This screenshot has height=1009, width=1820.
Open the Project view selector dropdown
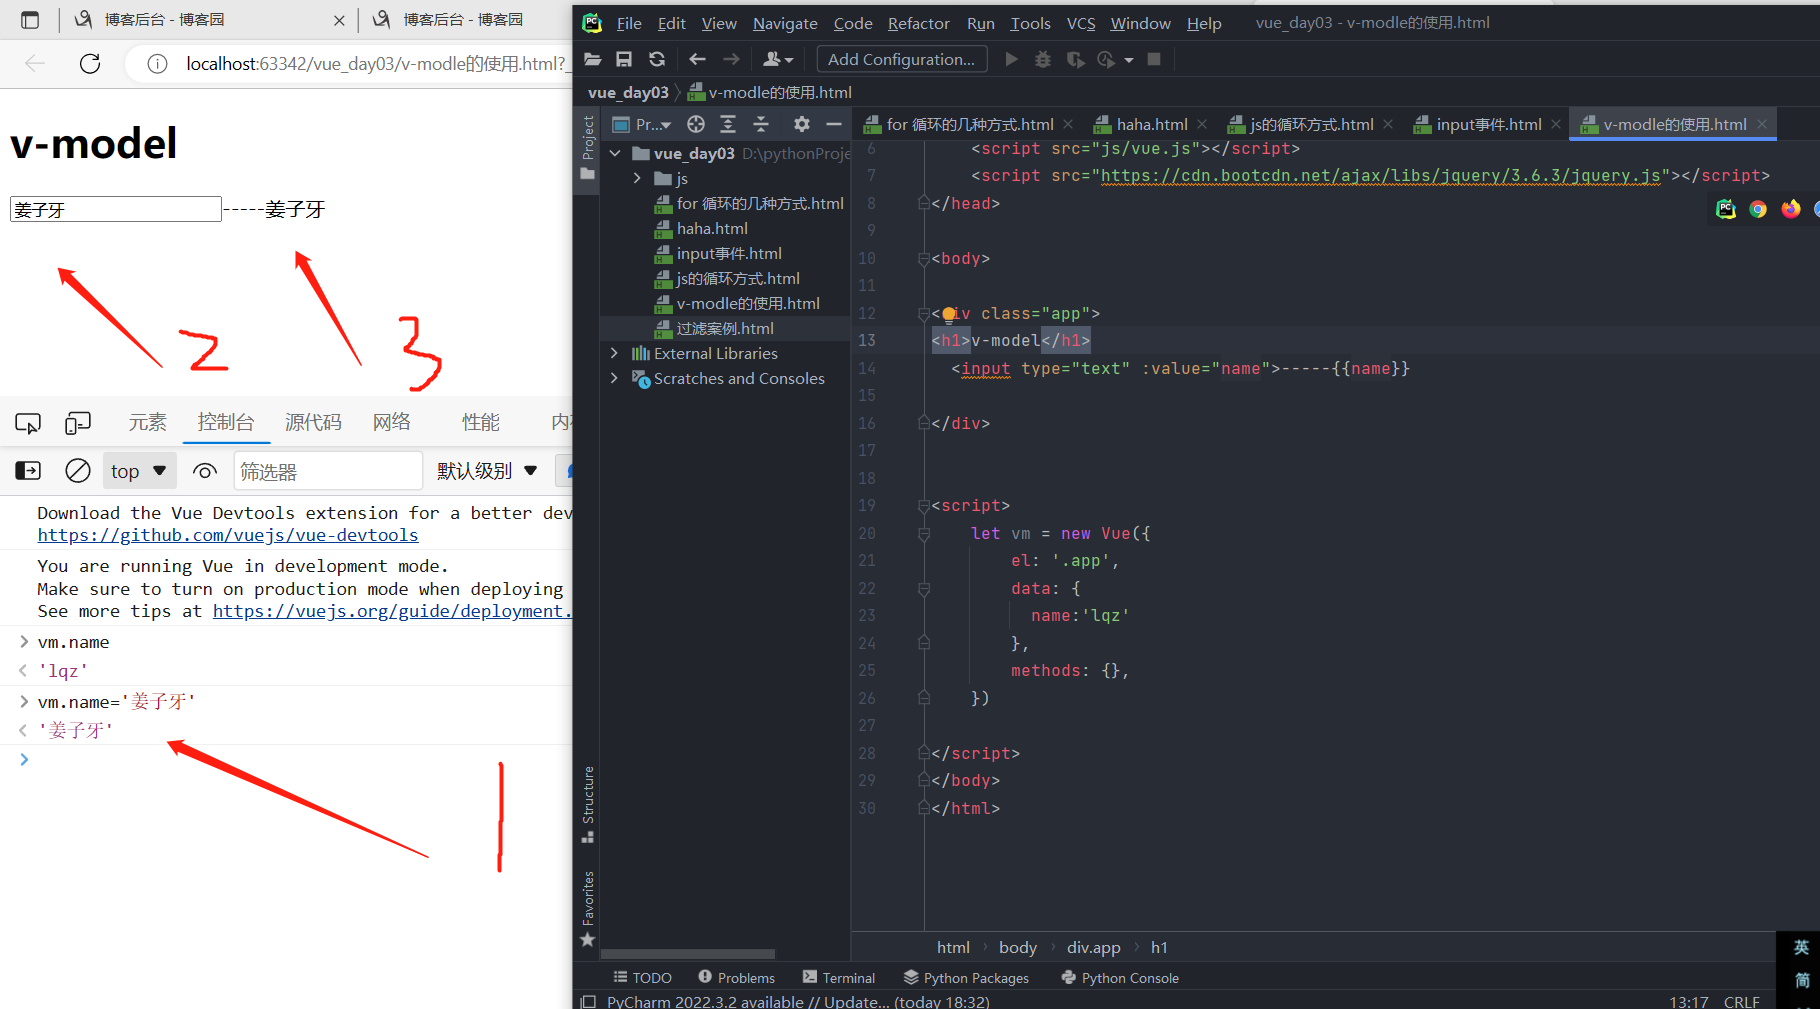pyautogui.click(x=642, y=124)
